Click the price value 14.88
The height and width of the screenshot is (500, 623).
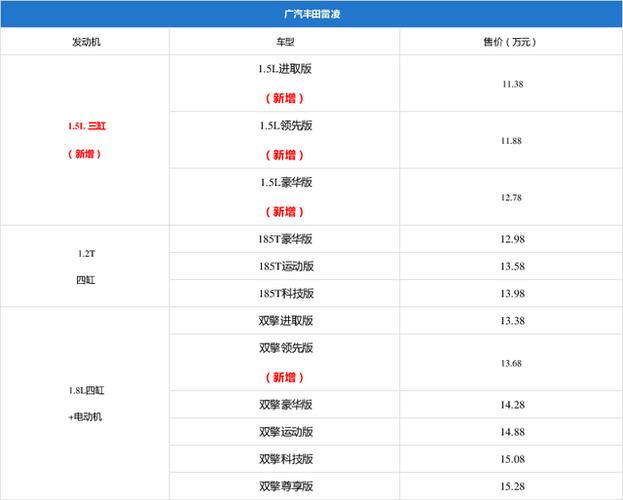click(x=513, y=432)
